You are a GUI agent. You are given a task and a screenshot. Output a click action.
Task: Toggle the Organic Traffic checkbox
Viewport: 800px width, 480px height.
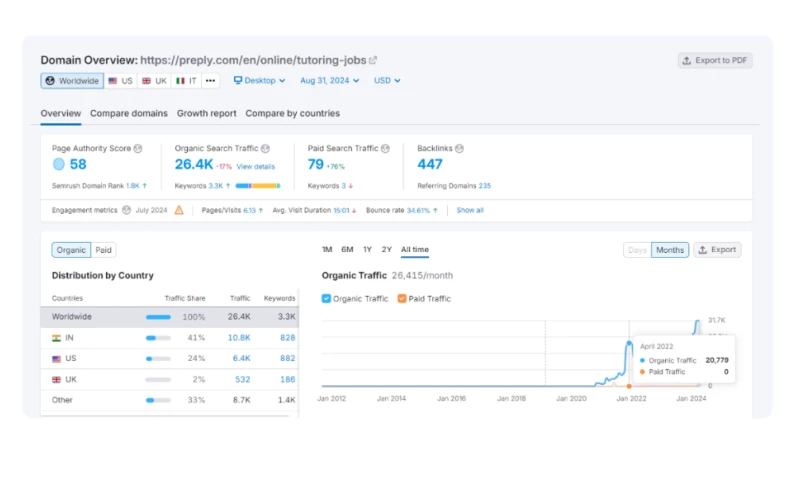point(326,298)
